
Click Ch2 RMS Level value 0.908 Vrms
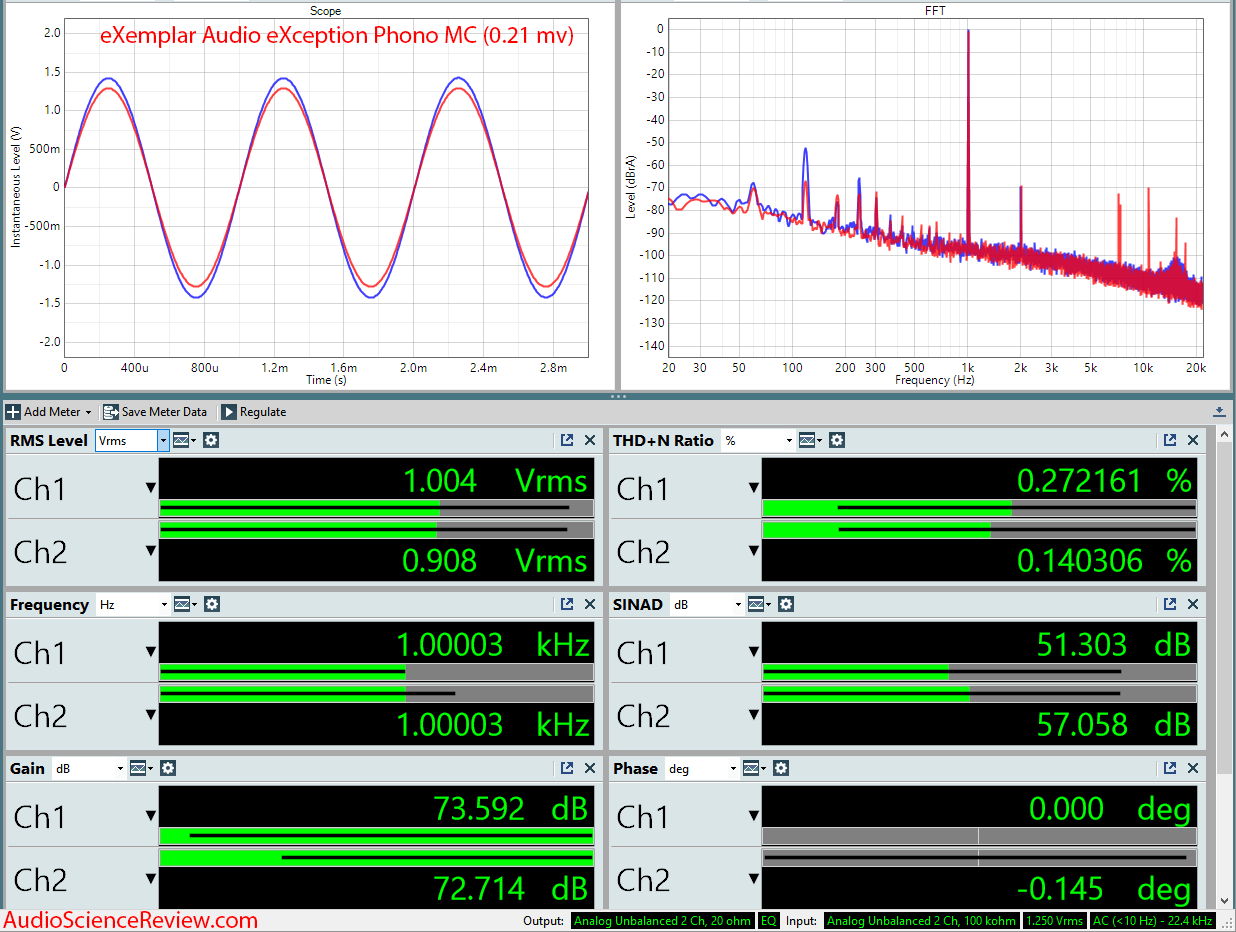pyautogui.click(x=495, y=561)
